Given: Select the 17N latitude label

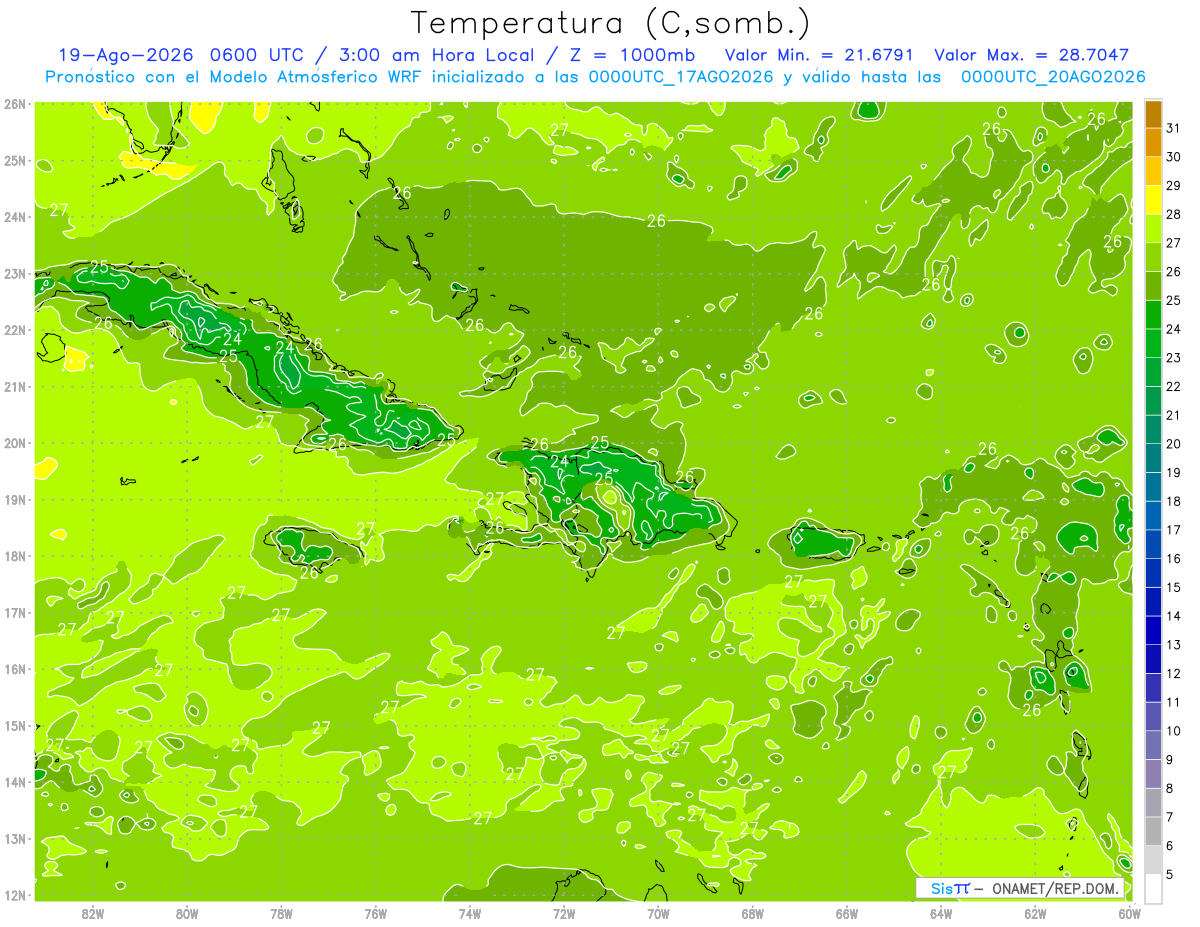Looking at the screenshot, I should tap(15, 613).
